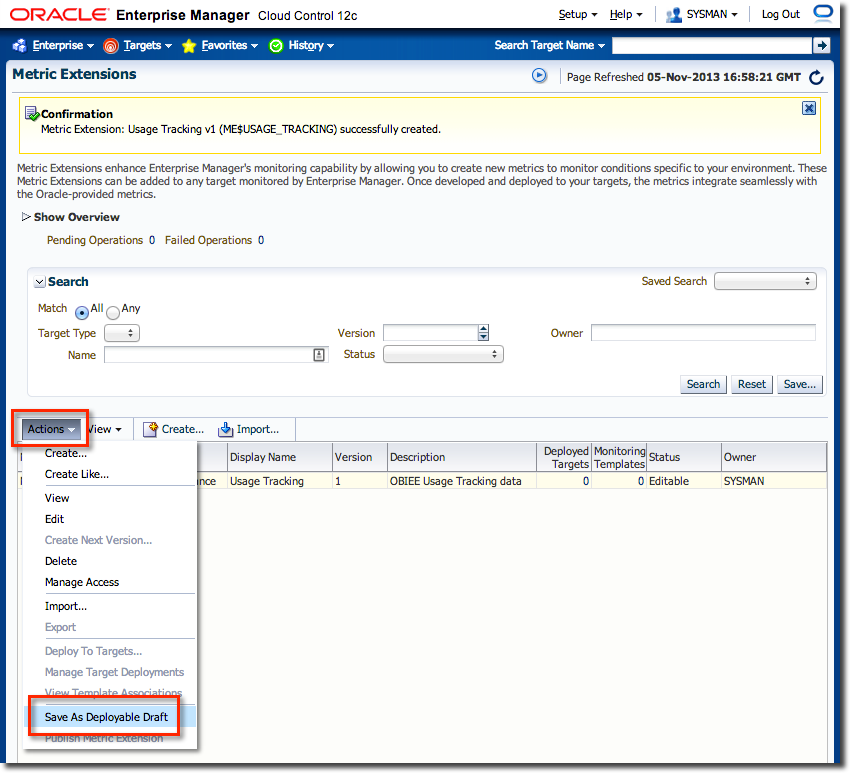Select Manage Access from Actions menu

pos(82,582)
